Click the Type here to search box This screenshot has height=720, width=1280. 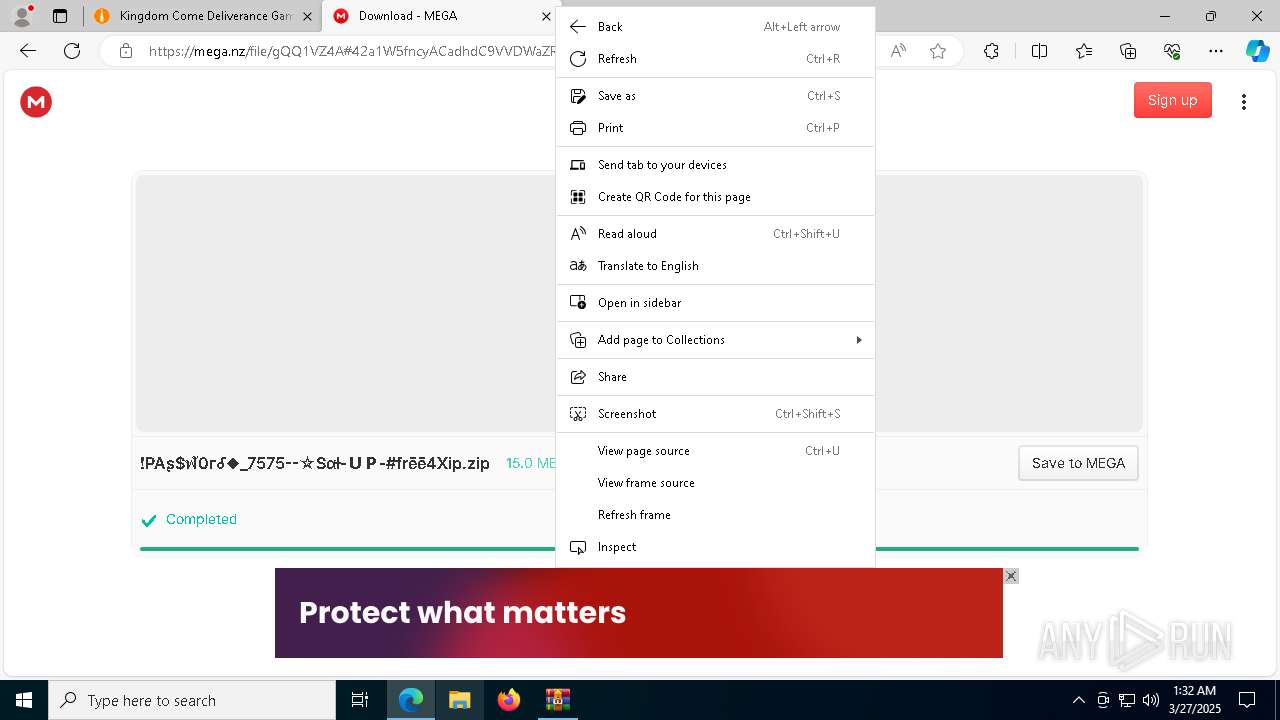tap(192, 700)
